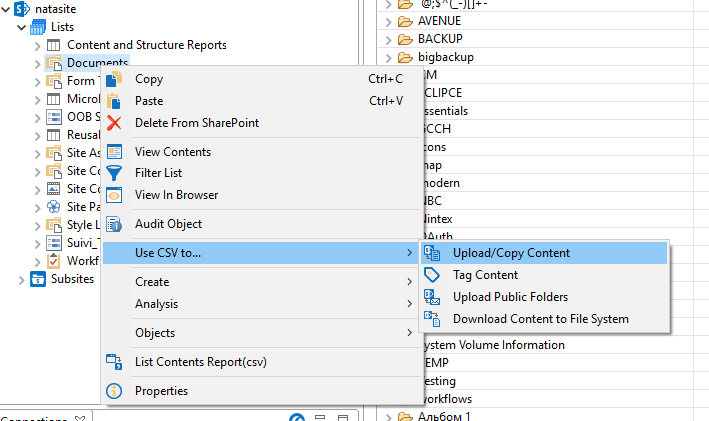Click the View In Browser eye icon
The width and height of the screenshot is (709, 421).
[x=114, y=195]
